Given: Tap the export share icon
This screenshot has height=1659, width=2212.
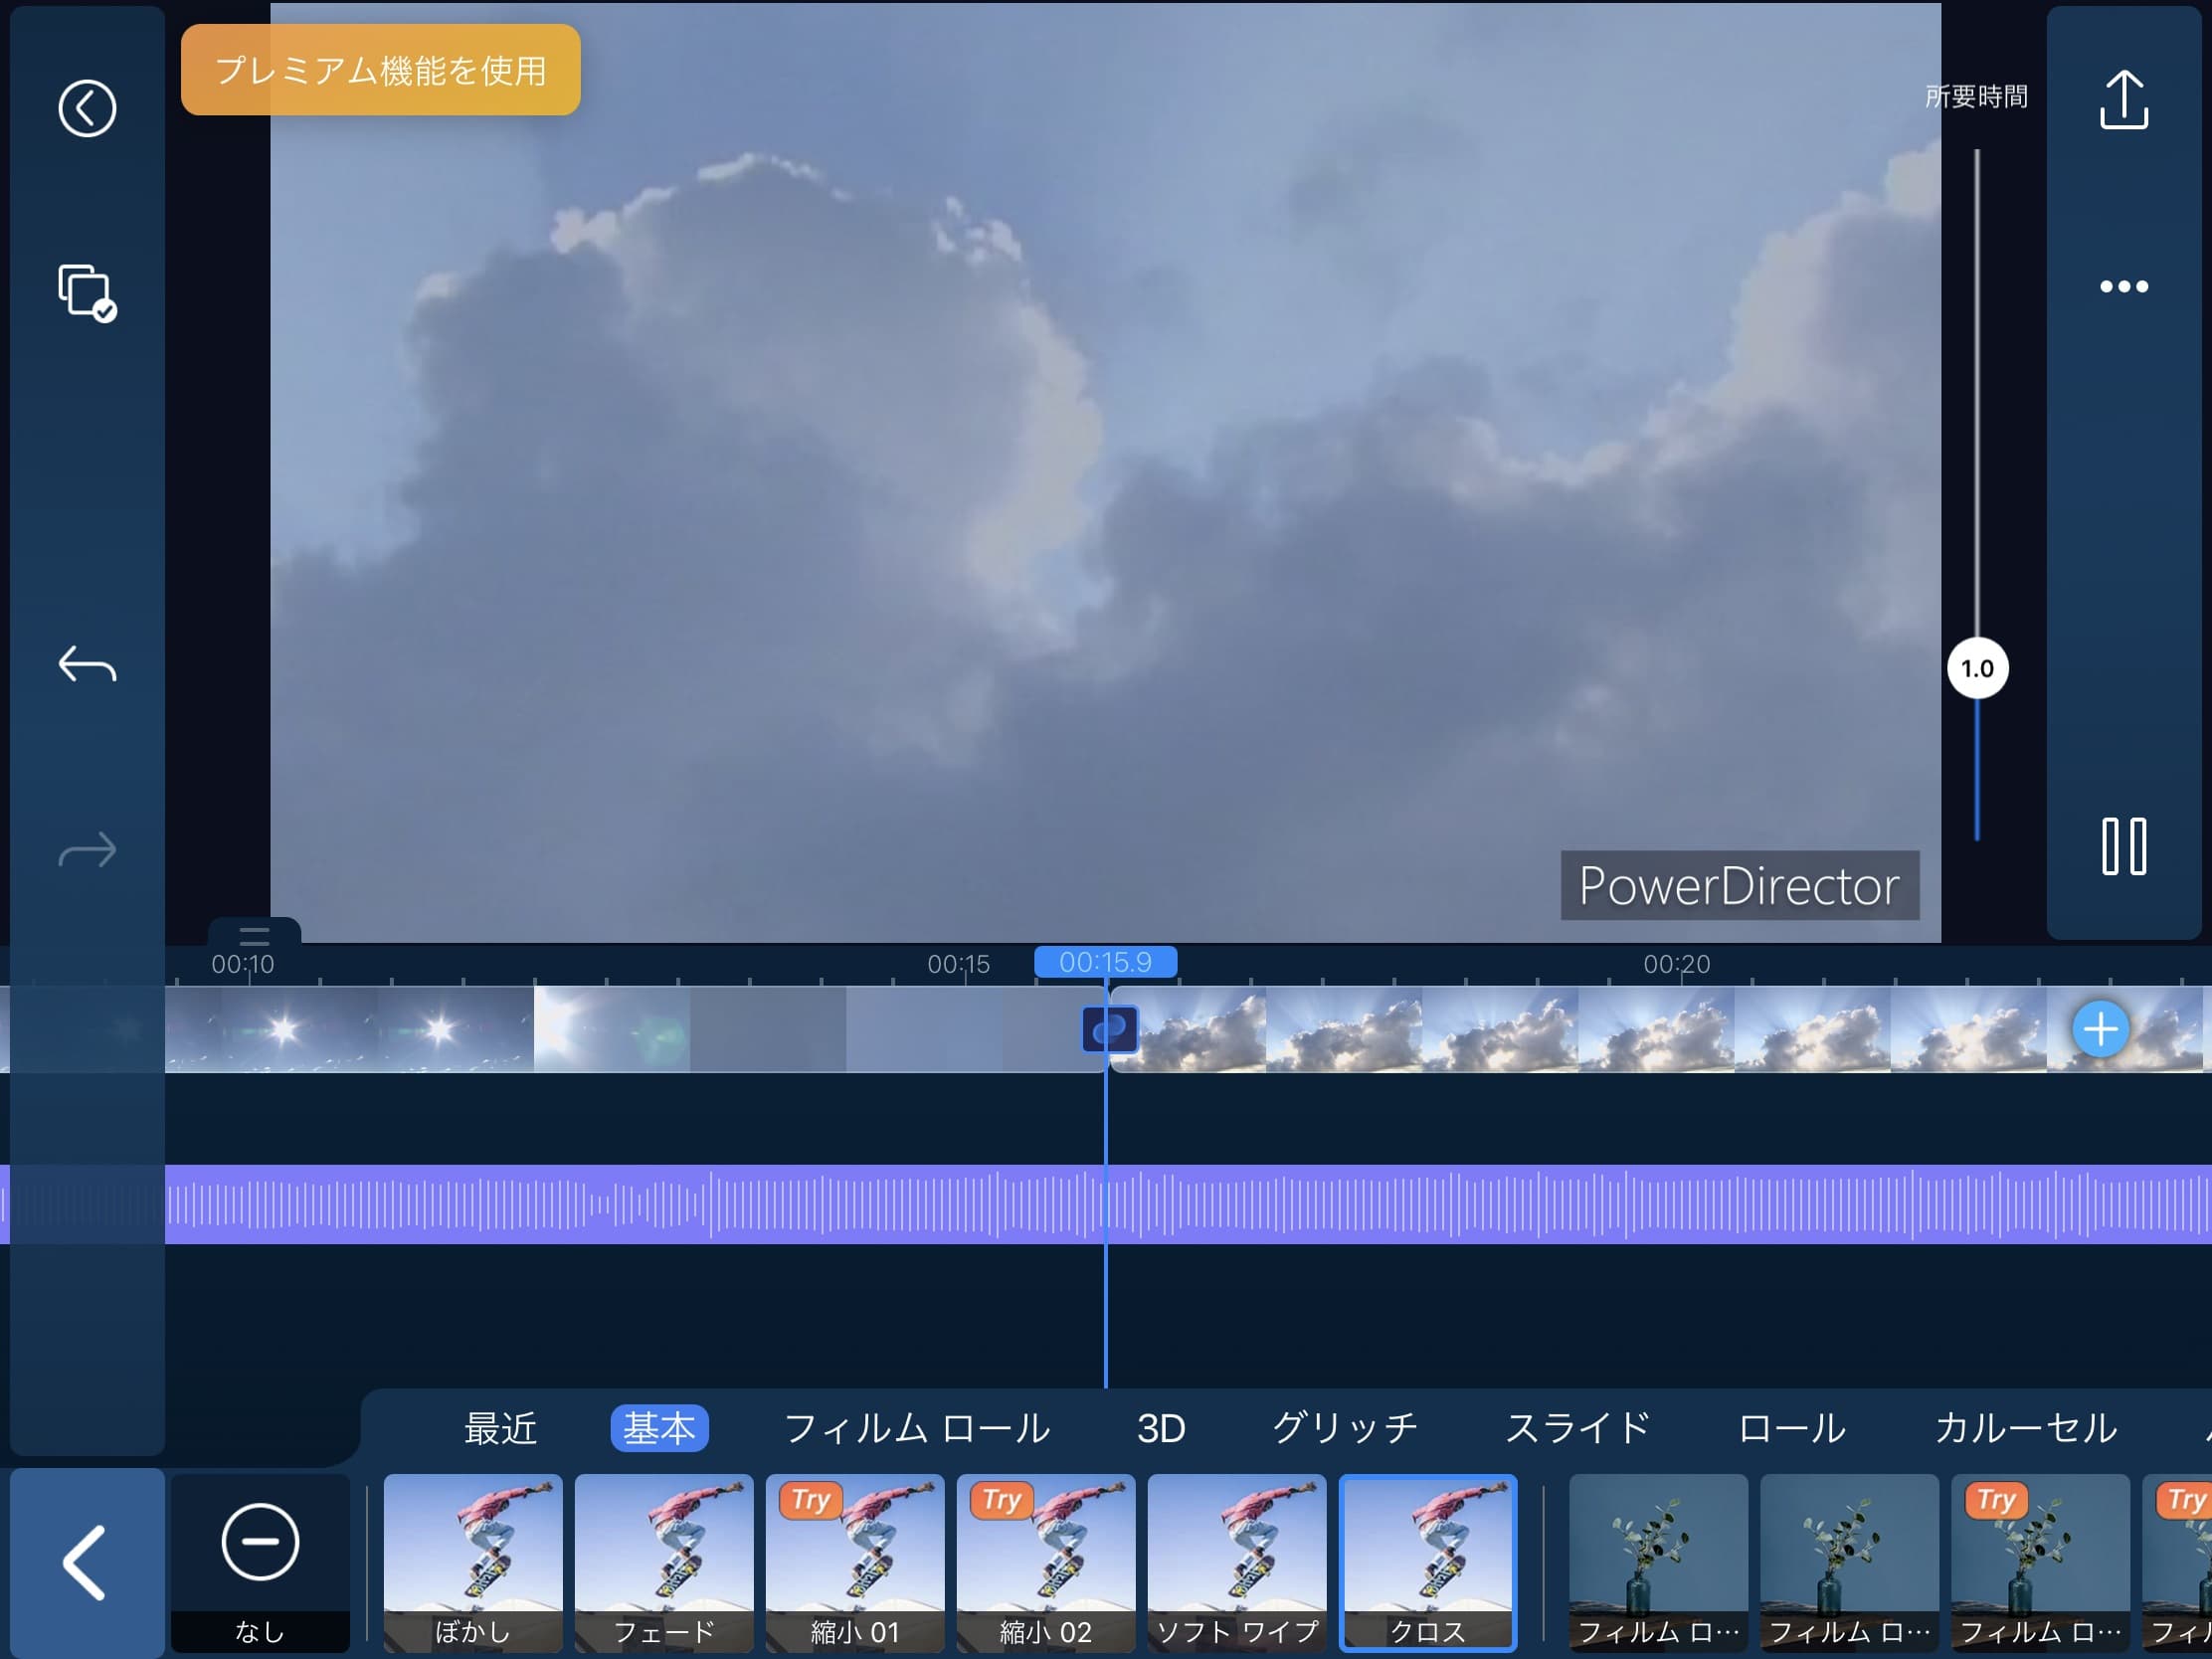Looking at the screenshot, I should [2123, 100].
